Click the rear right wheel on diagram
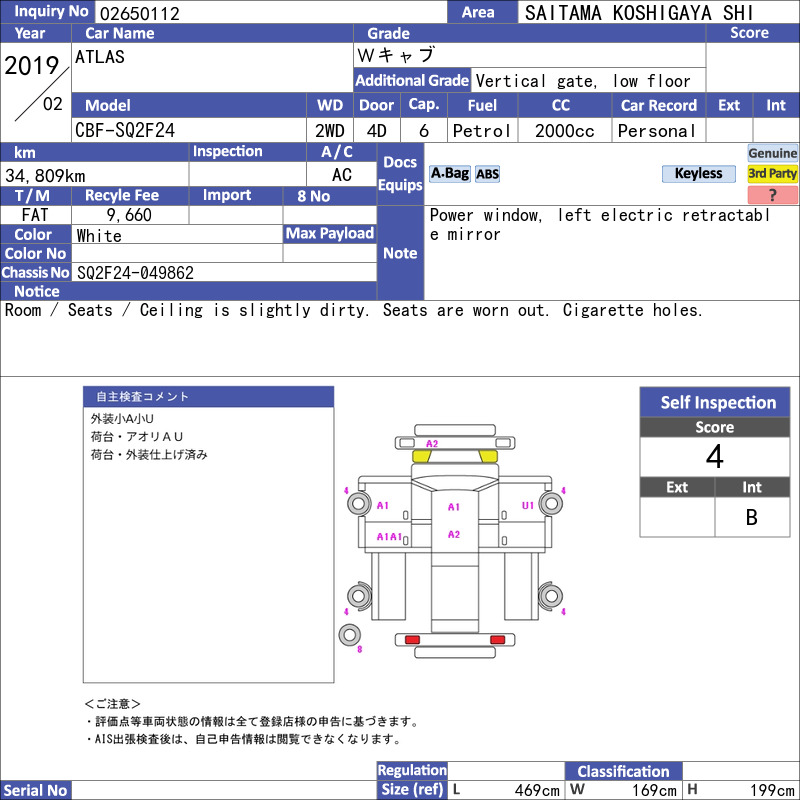800x800 pixels. 551,595
